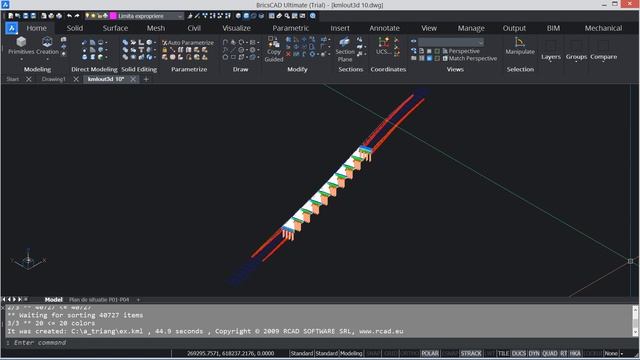Click the Modeling workspace button in status bar
The width and height of the screenshot is (640, 360).
tap(351, 353)
